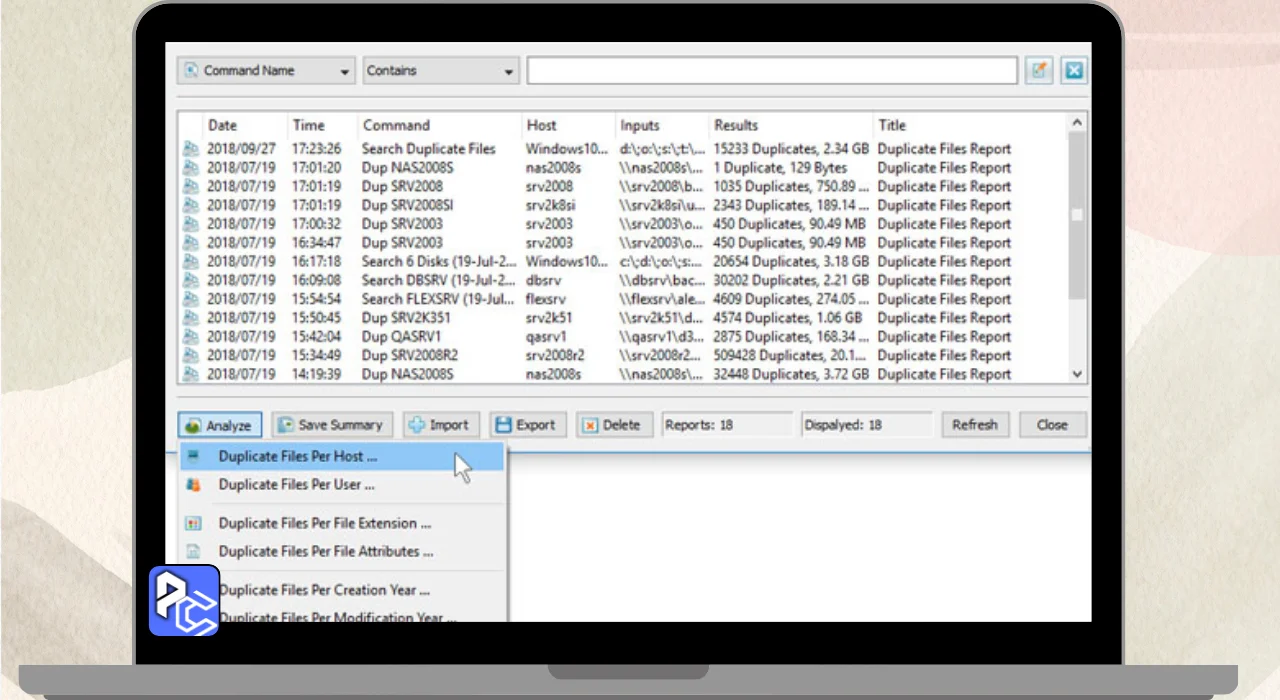Open the Command Name dropdown

tap(266, 71)
